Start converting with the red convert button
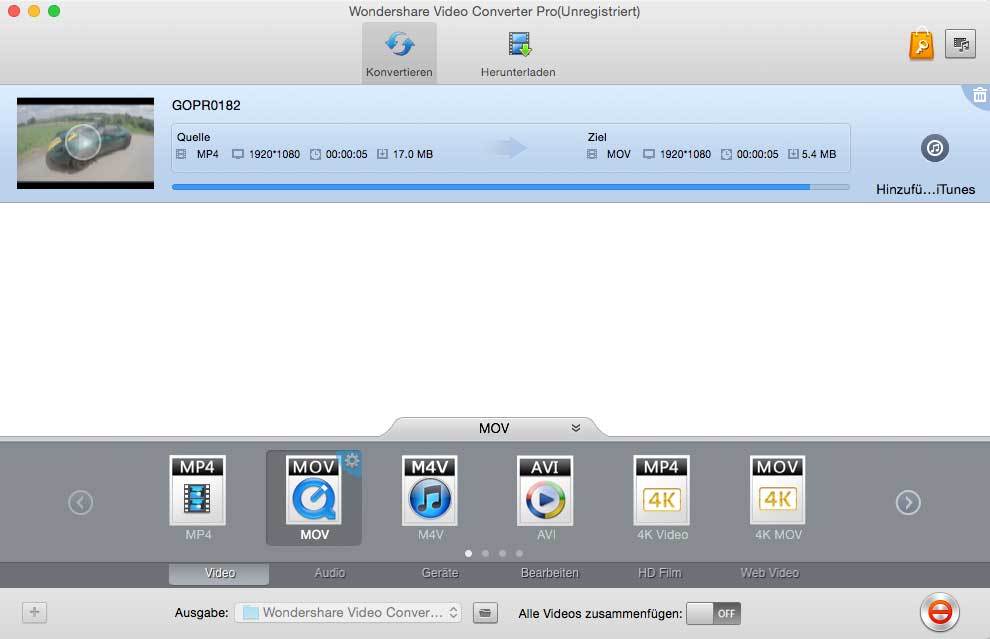Image resolution: width=990 pixels, height=639 pixels. (x=938, y=612)
